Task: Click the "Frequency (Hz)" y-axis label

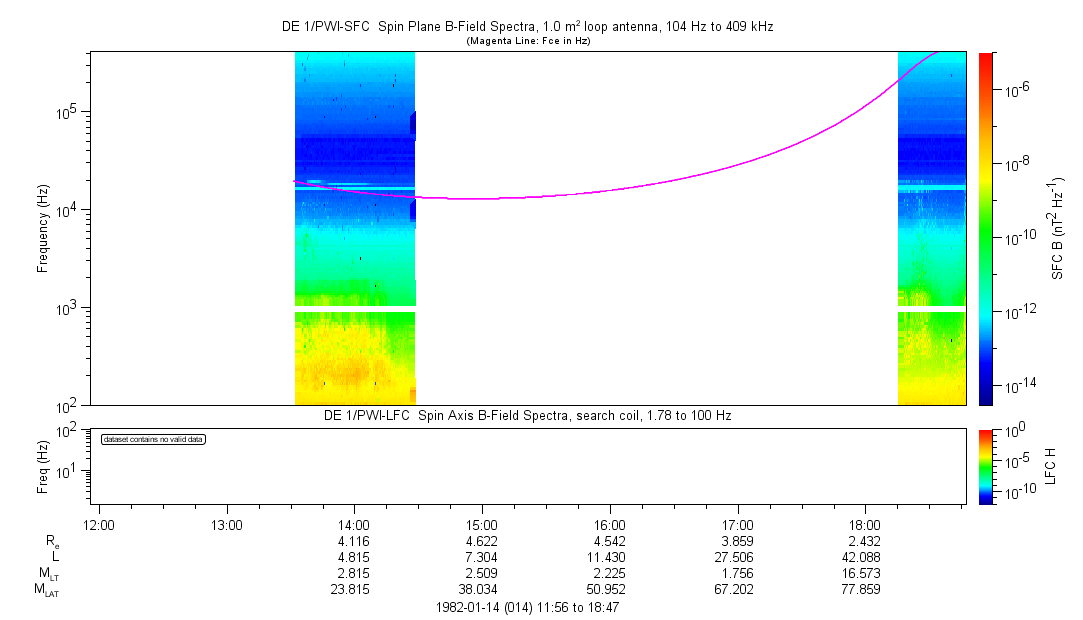Action: point(43,228)
